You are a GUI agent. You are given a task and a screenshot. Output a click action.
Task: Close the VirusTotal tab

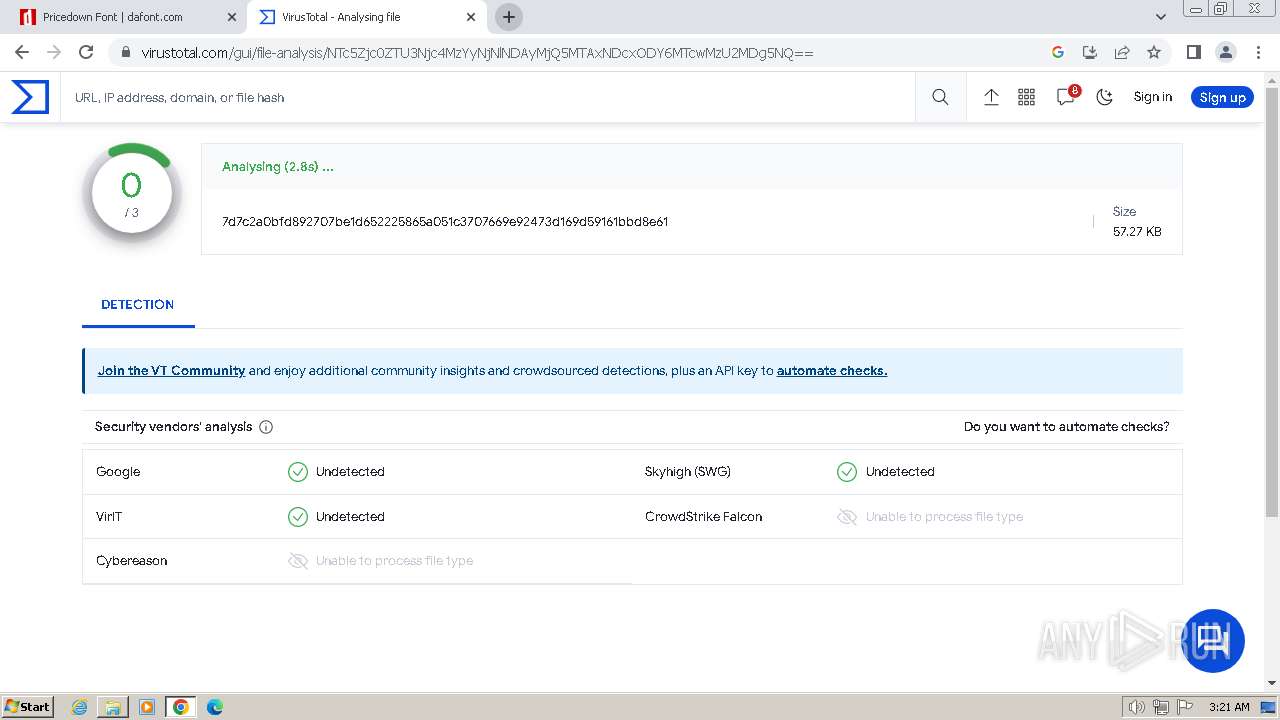tap(471, 17)
